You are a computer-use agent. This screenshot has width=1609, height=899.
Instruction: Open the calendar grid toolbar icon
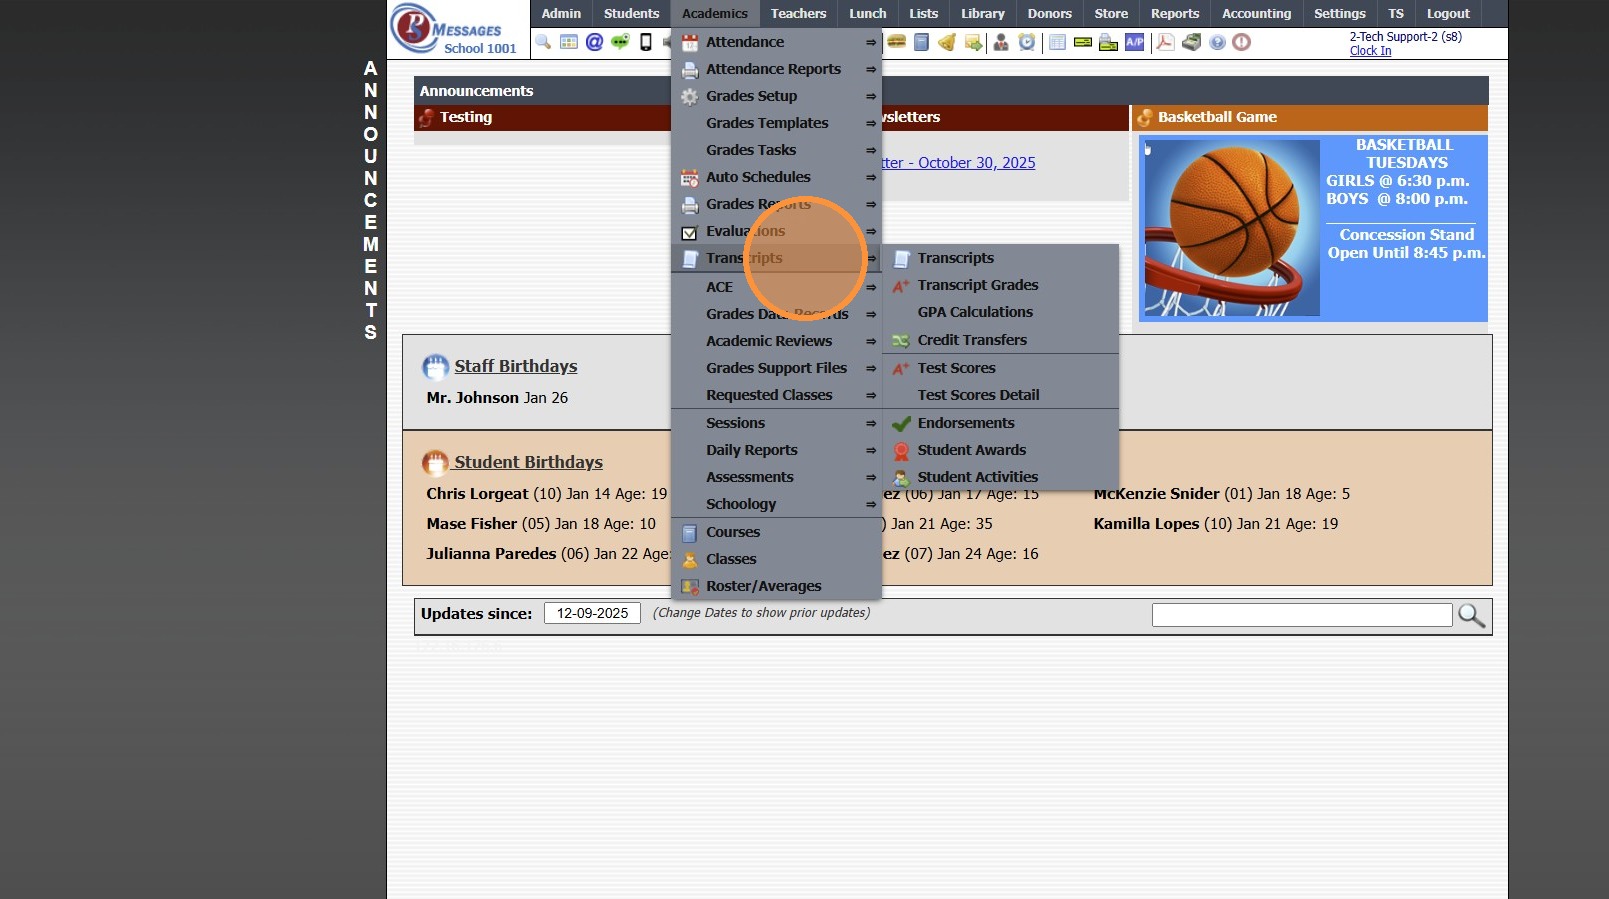click(x=569, y=42)
